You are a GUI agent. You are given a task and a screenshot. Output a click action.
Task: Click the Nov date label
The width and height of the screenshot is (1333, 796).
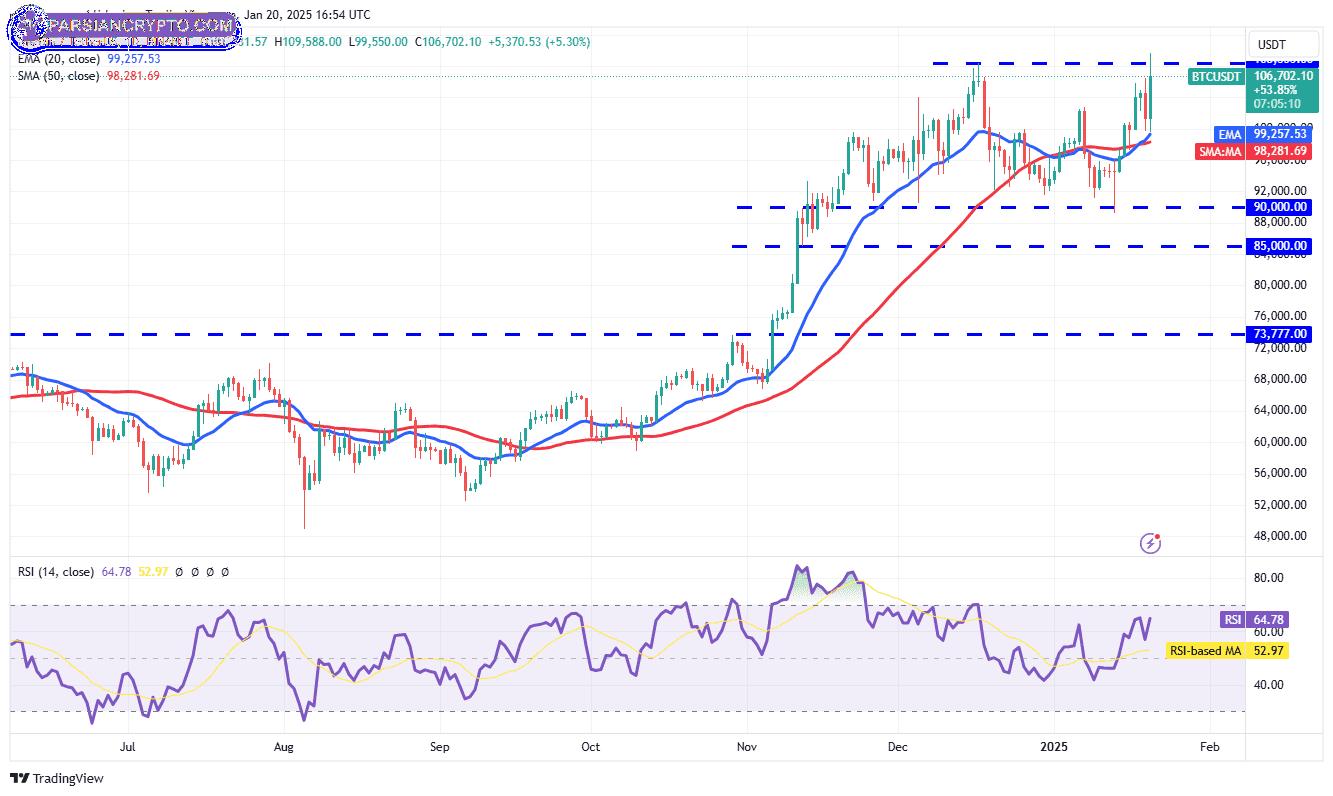746,747
